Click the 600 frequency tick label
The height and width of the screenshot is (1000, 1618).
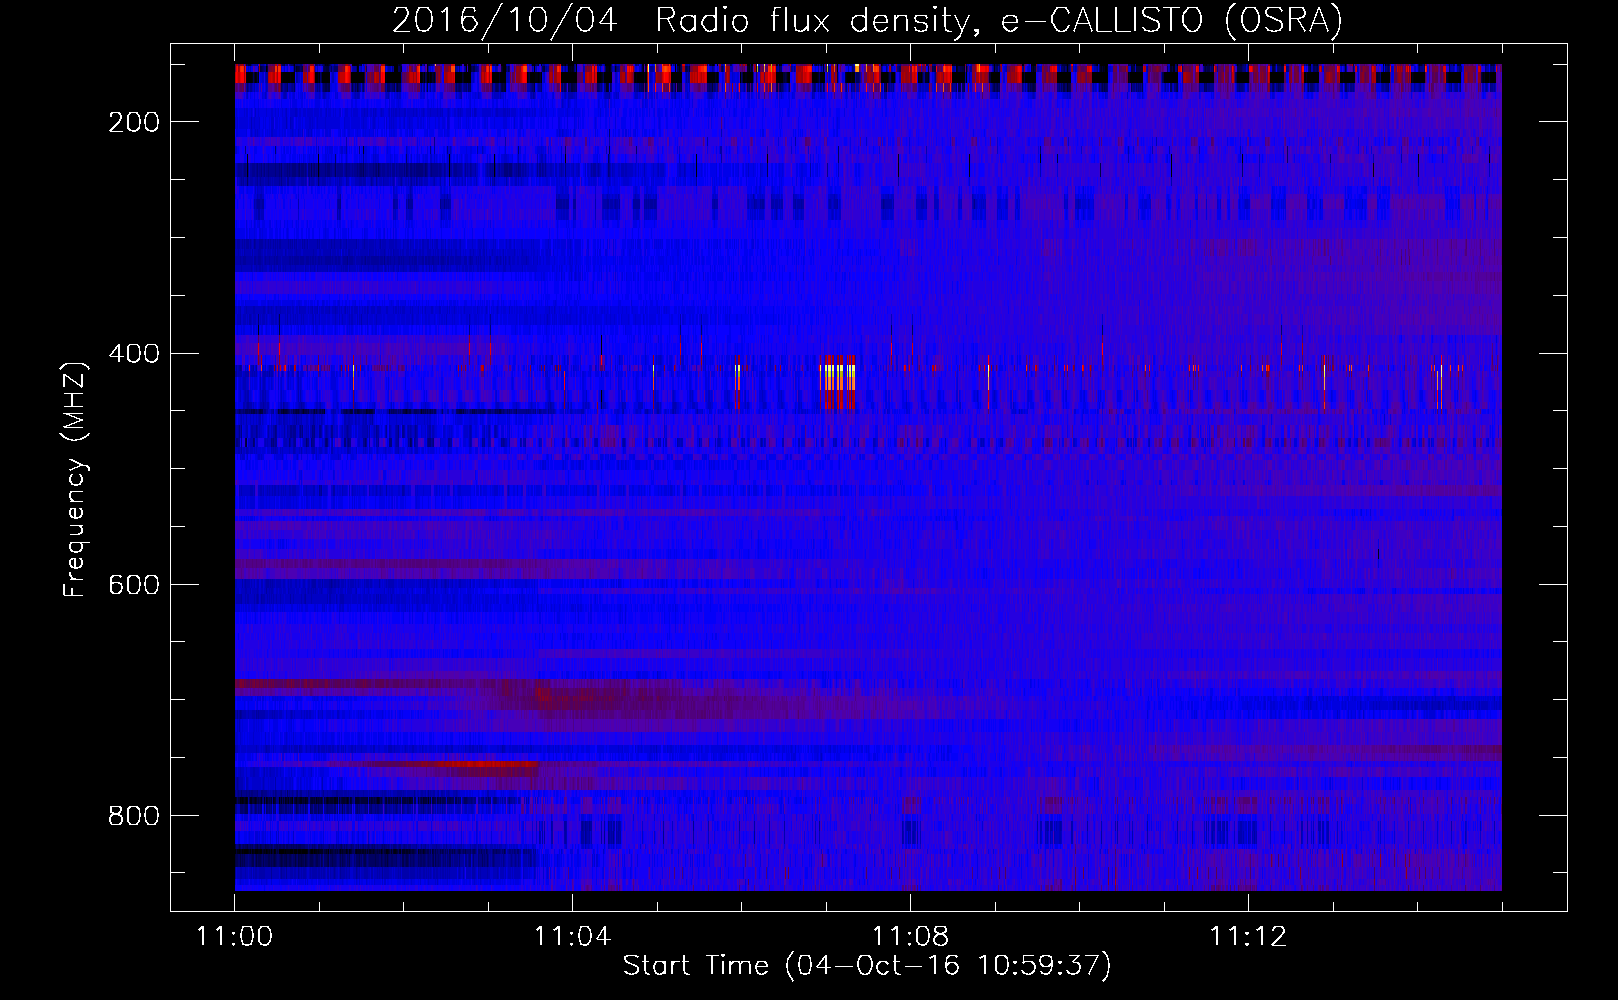tap(134, 585)
